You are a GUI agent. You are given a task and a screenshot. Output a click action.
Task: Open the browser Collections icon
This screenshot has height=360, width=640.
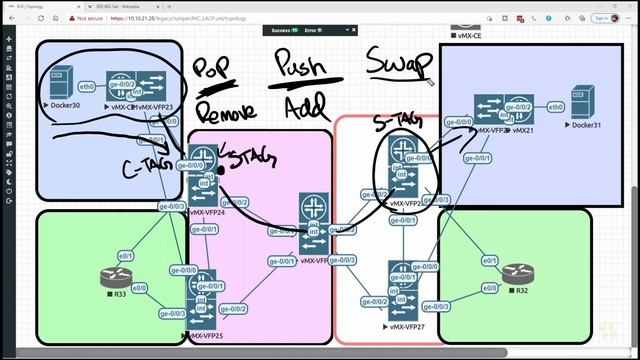[x=582, y=18]
